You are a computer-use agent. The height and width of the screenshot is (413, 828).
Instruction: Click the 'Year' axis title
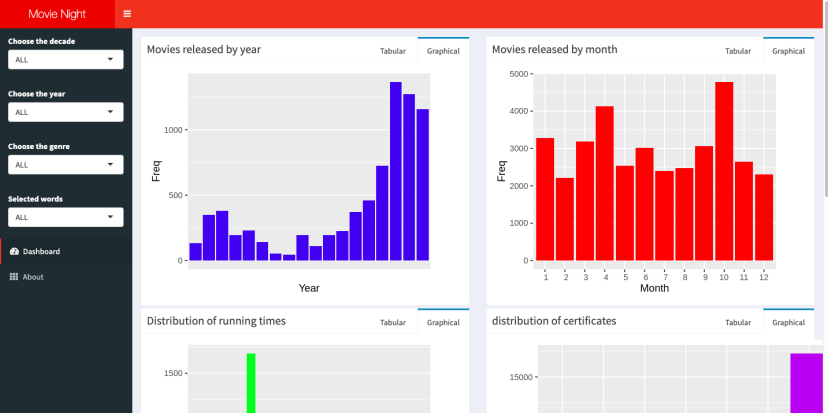pos(309,288)
